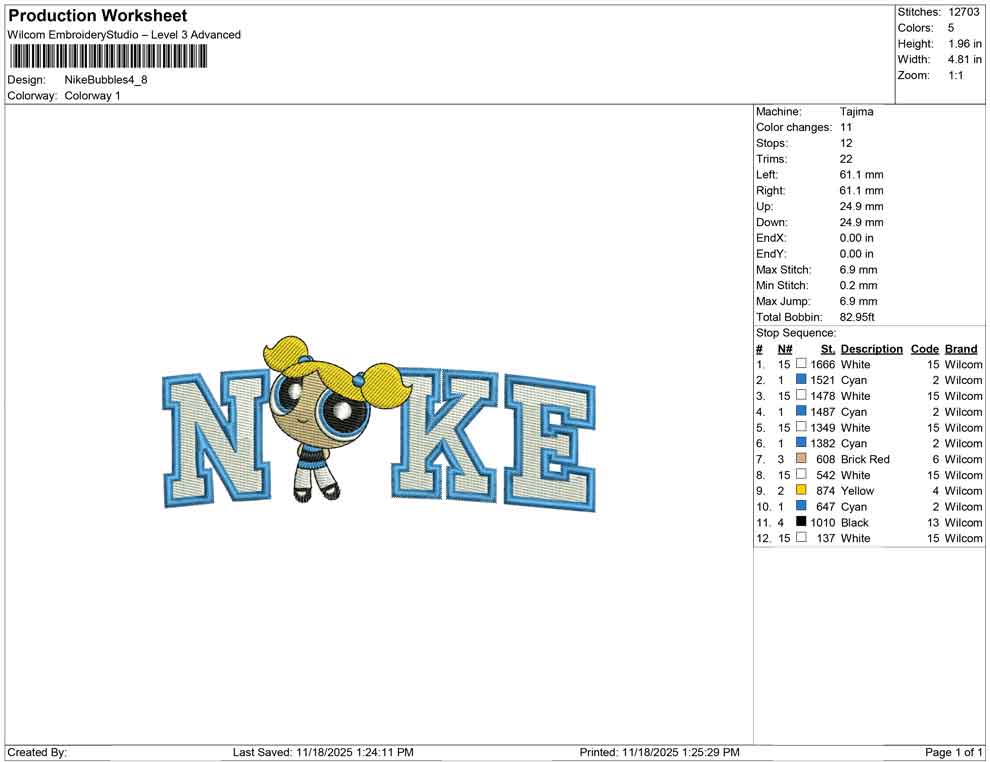Click the stitch count "1010" in row 11
The image size is (990, 762).
tap(823, 522)
